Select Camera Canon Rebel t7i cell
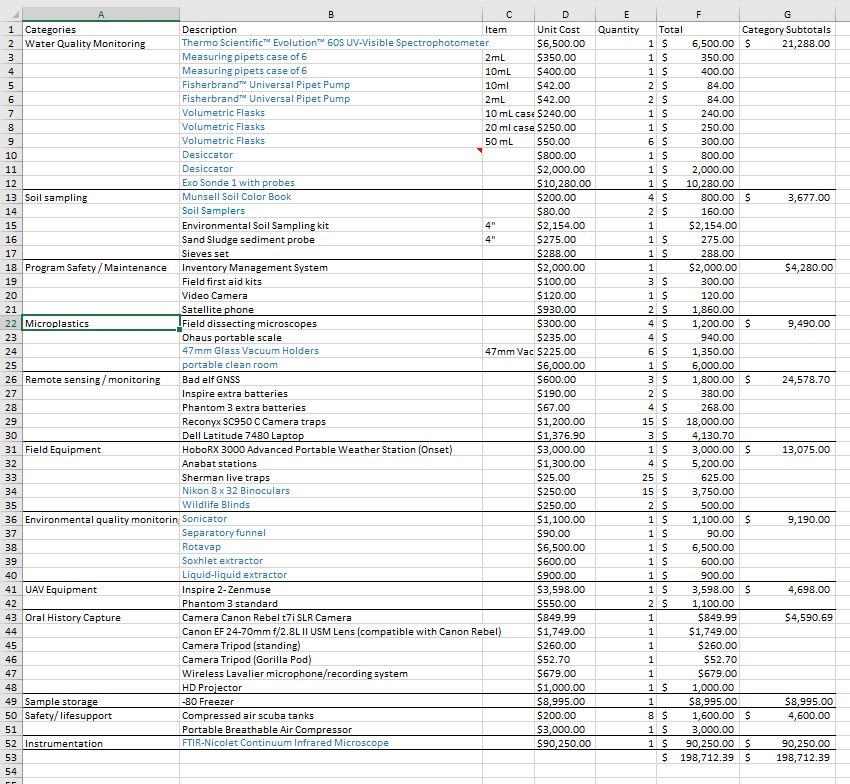The height and width of the screenshot is (784, 850). (x=331, y=618)
